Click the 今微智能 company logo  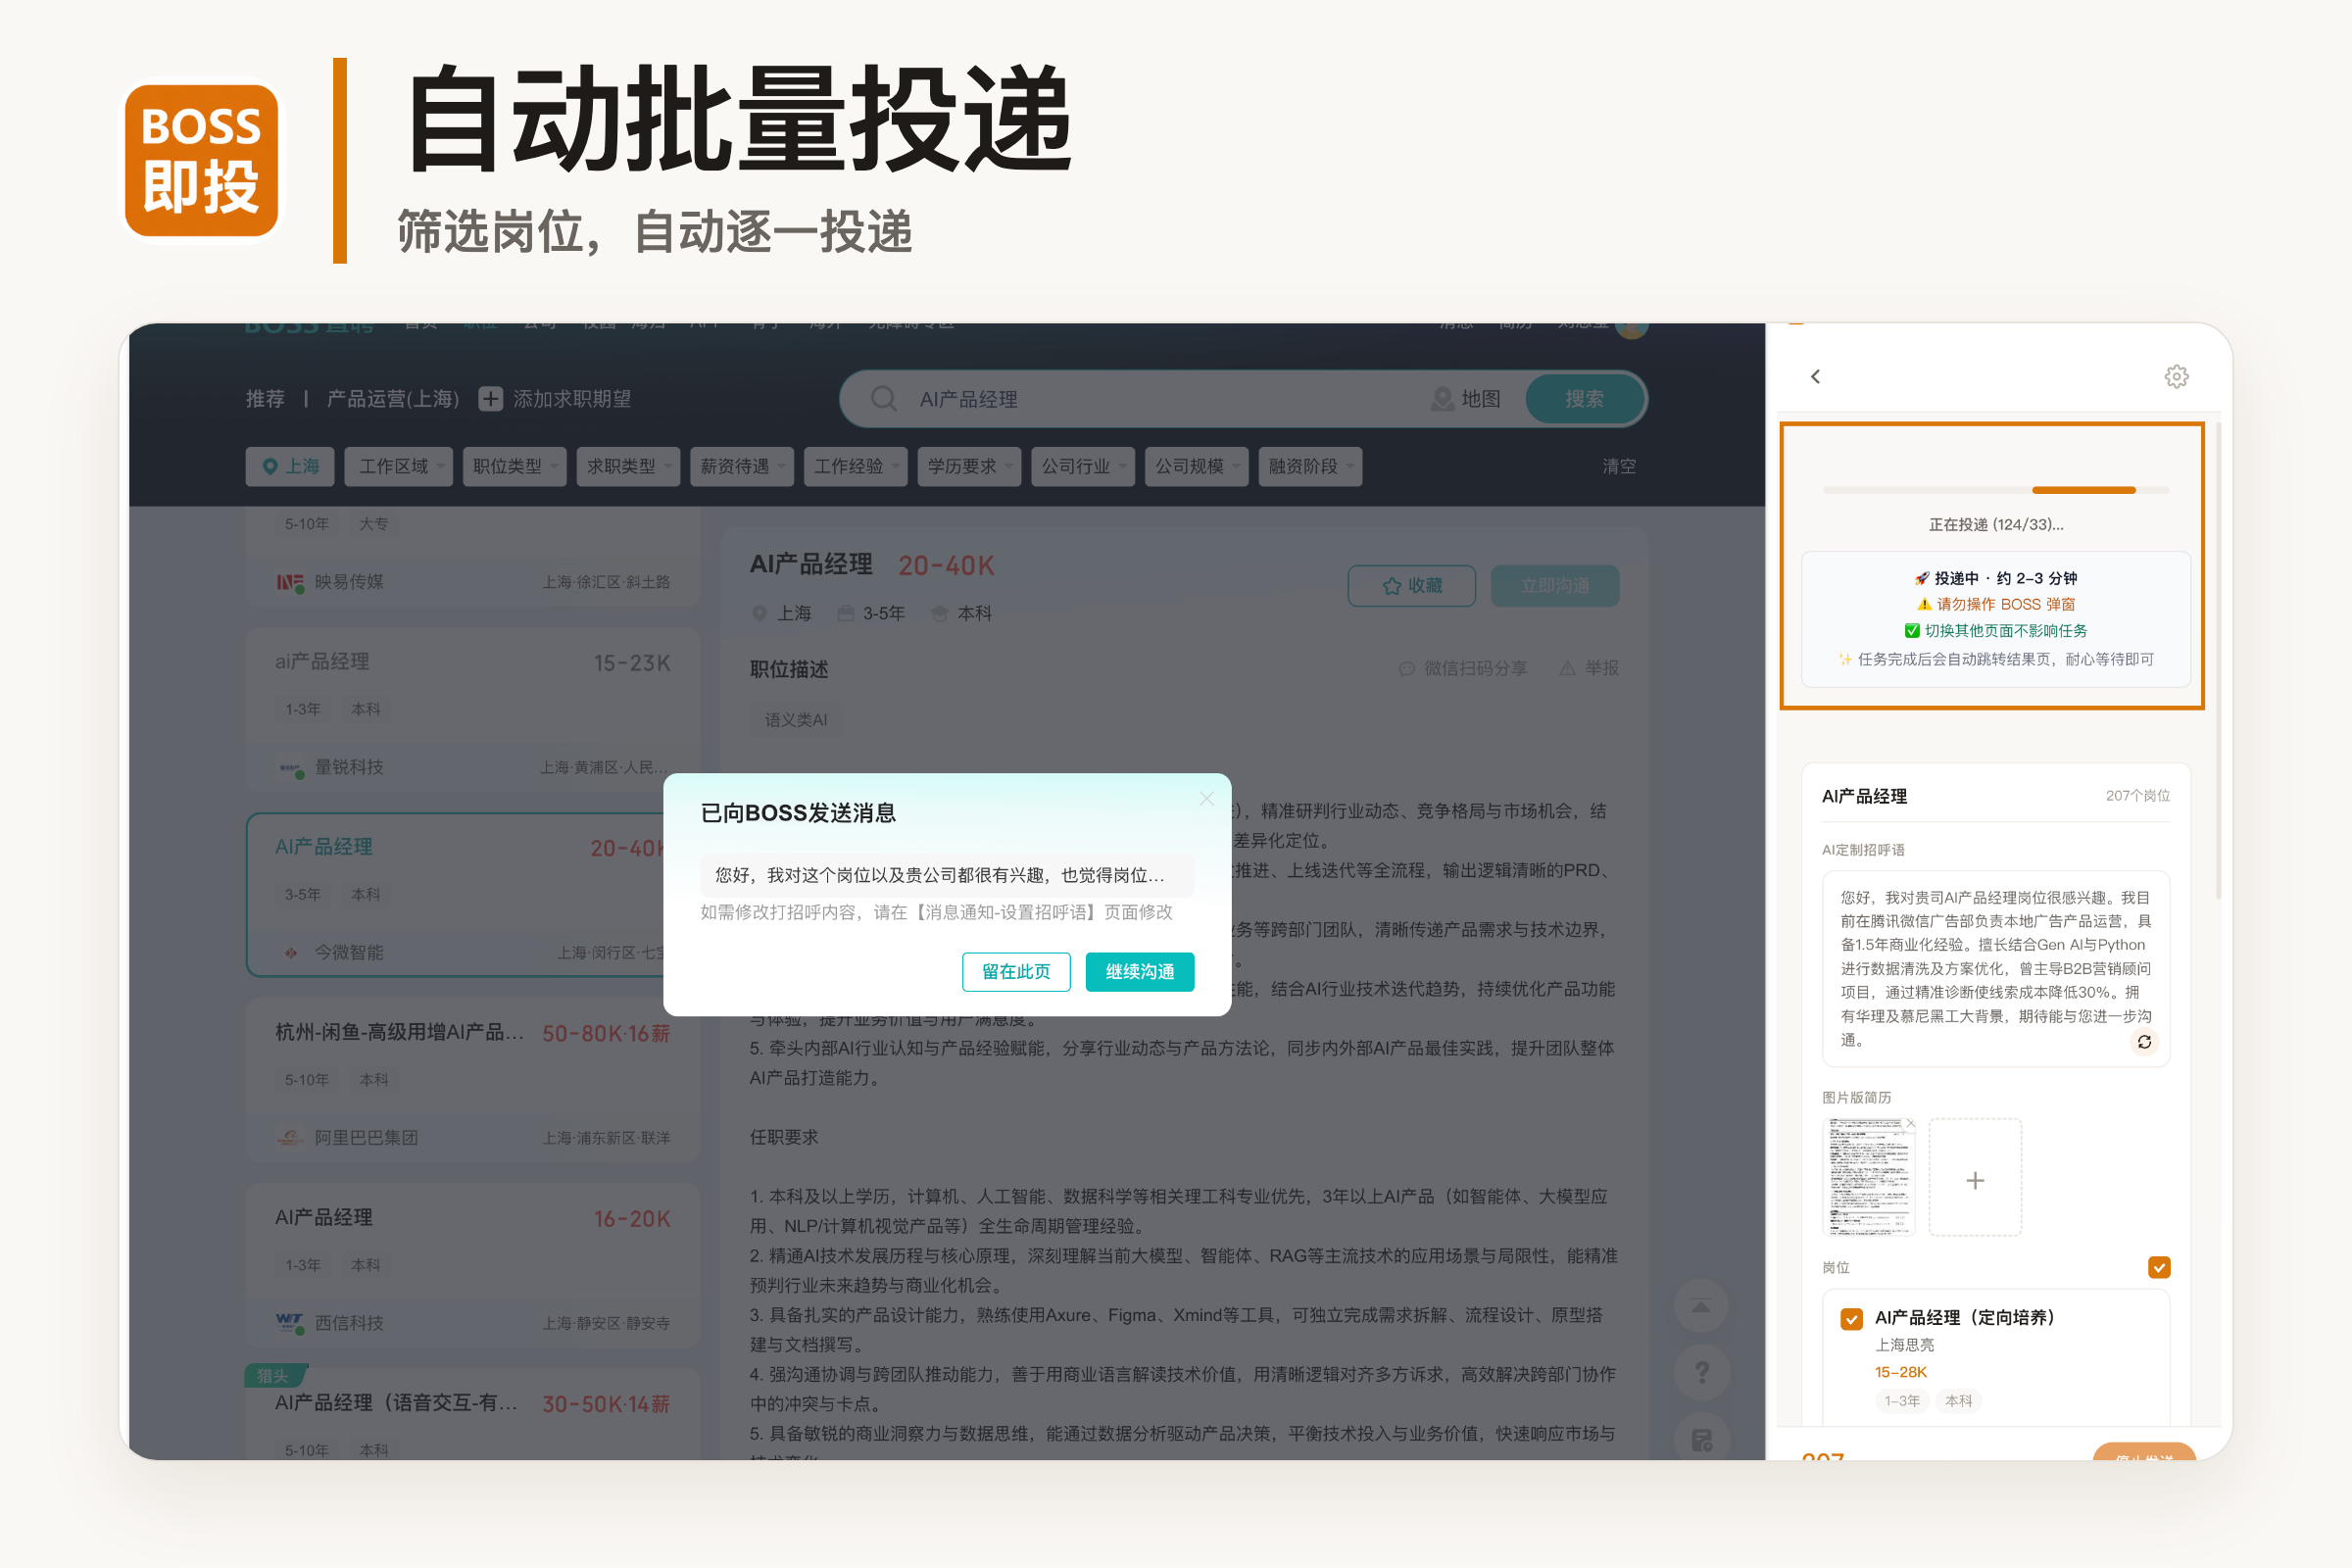[290, 953]
